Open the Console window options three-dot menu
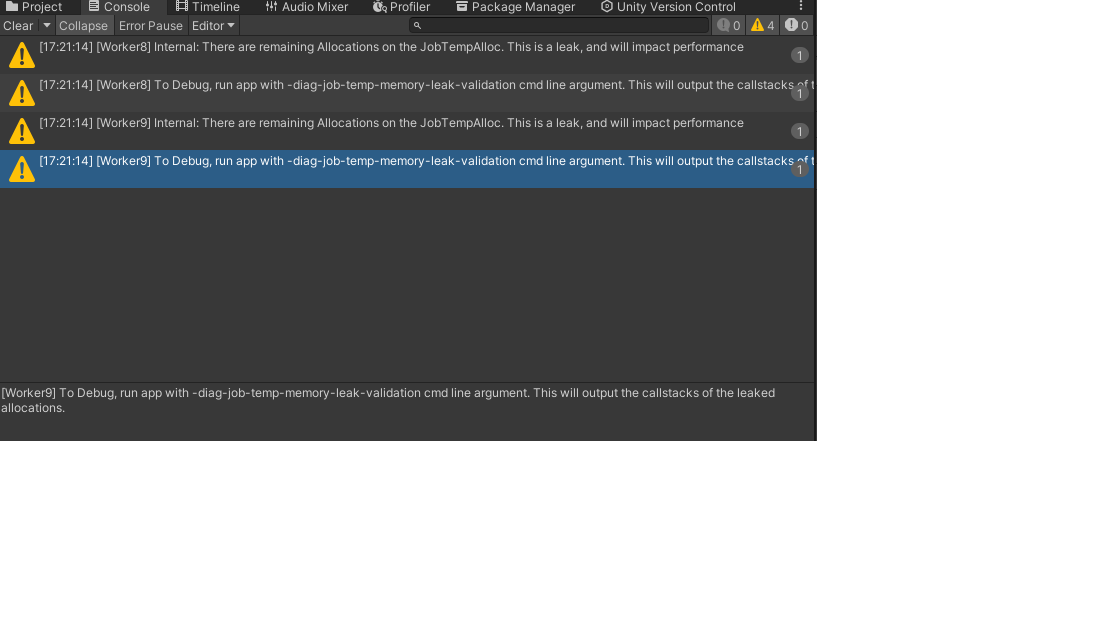The height and width of the screenshot is (623, 1107). click(800, 7)
